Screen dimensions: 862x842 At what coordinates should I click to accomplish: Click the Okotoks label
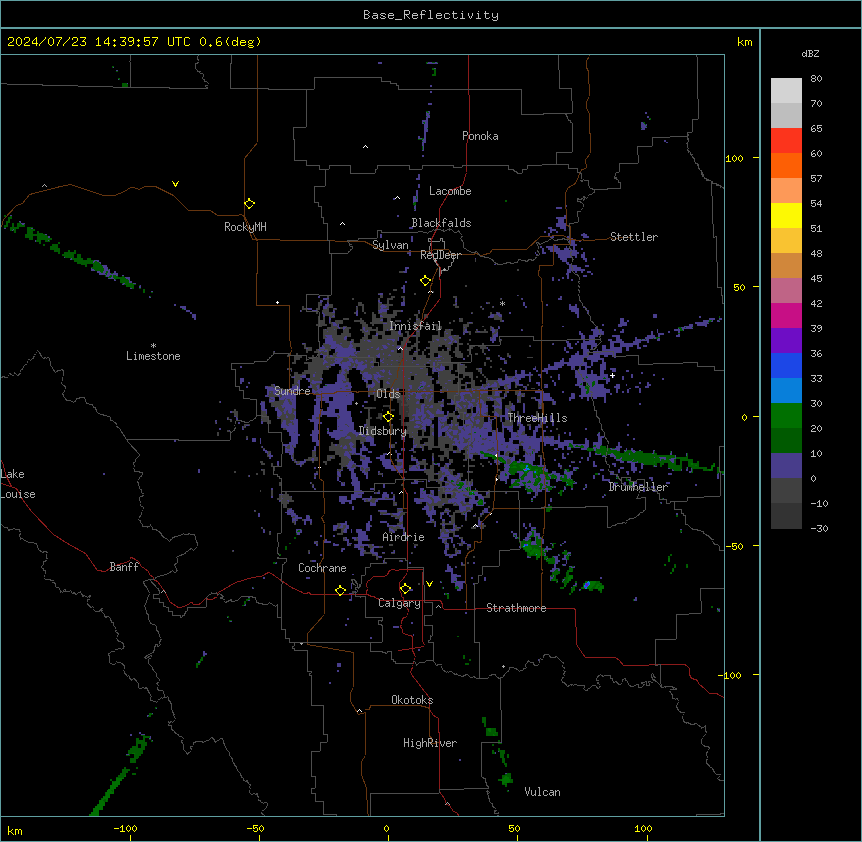(412, 700)
